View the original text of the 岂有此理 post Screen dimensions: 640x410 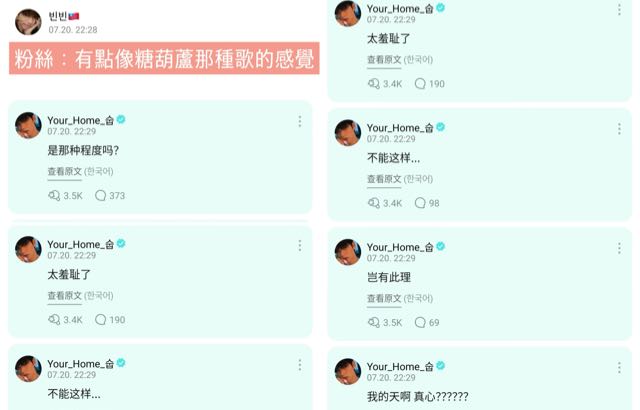pos(384,299)
